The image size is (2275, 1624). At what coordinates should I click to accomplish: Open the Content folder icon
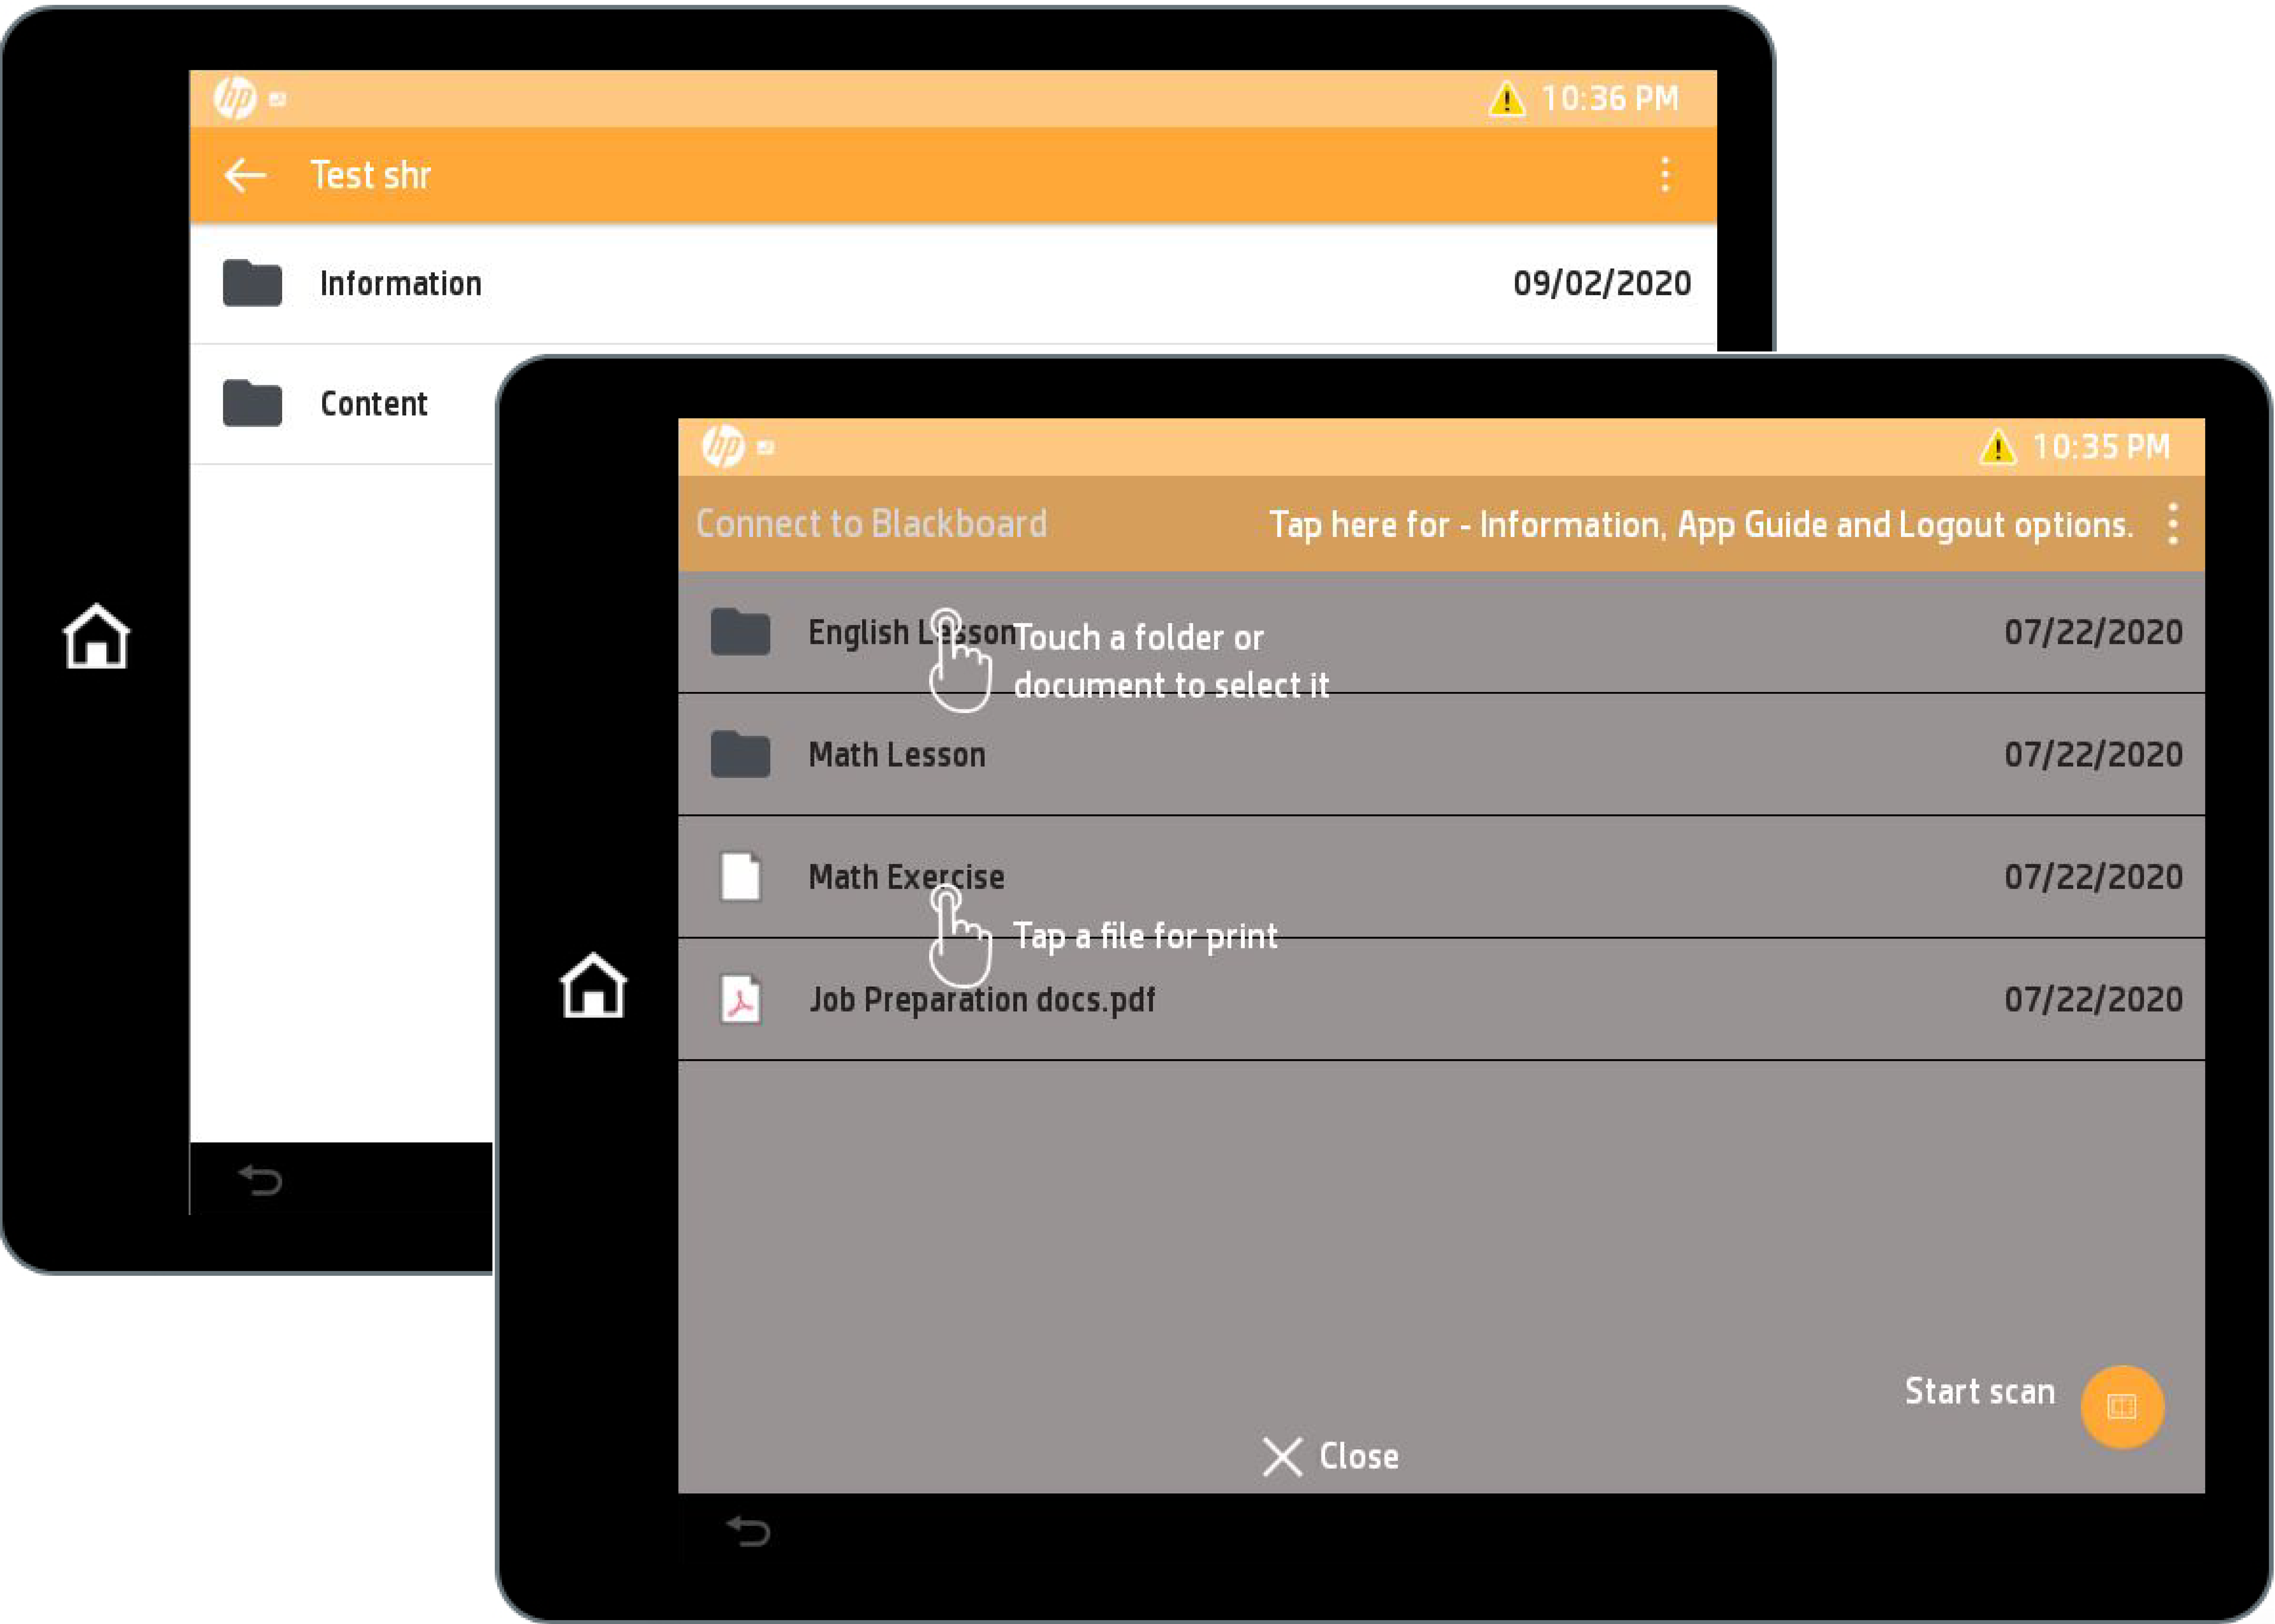pyautogui.click(x=252, y=403)
